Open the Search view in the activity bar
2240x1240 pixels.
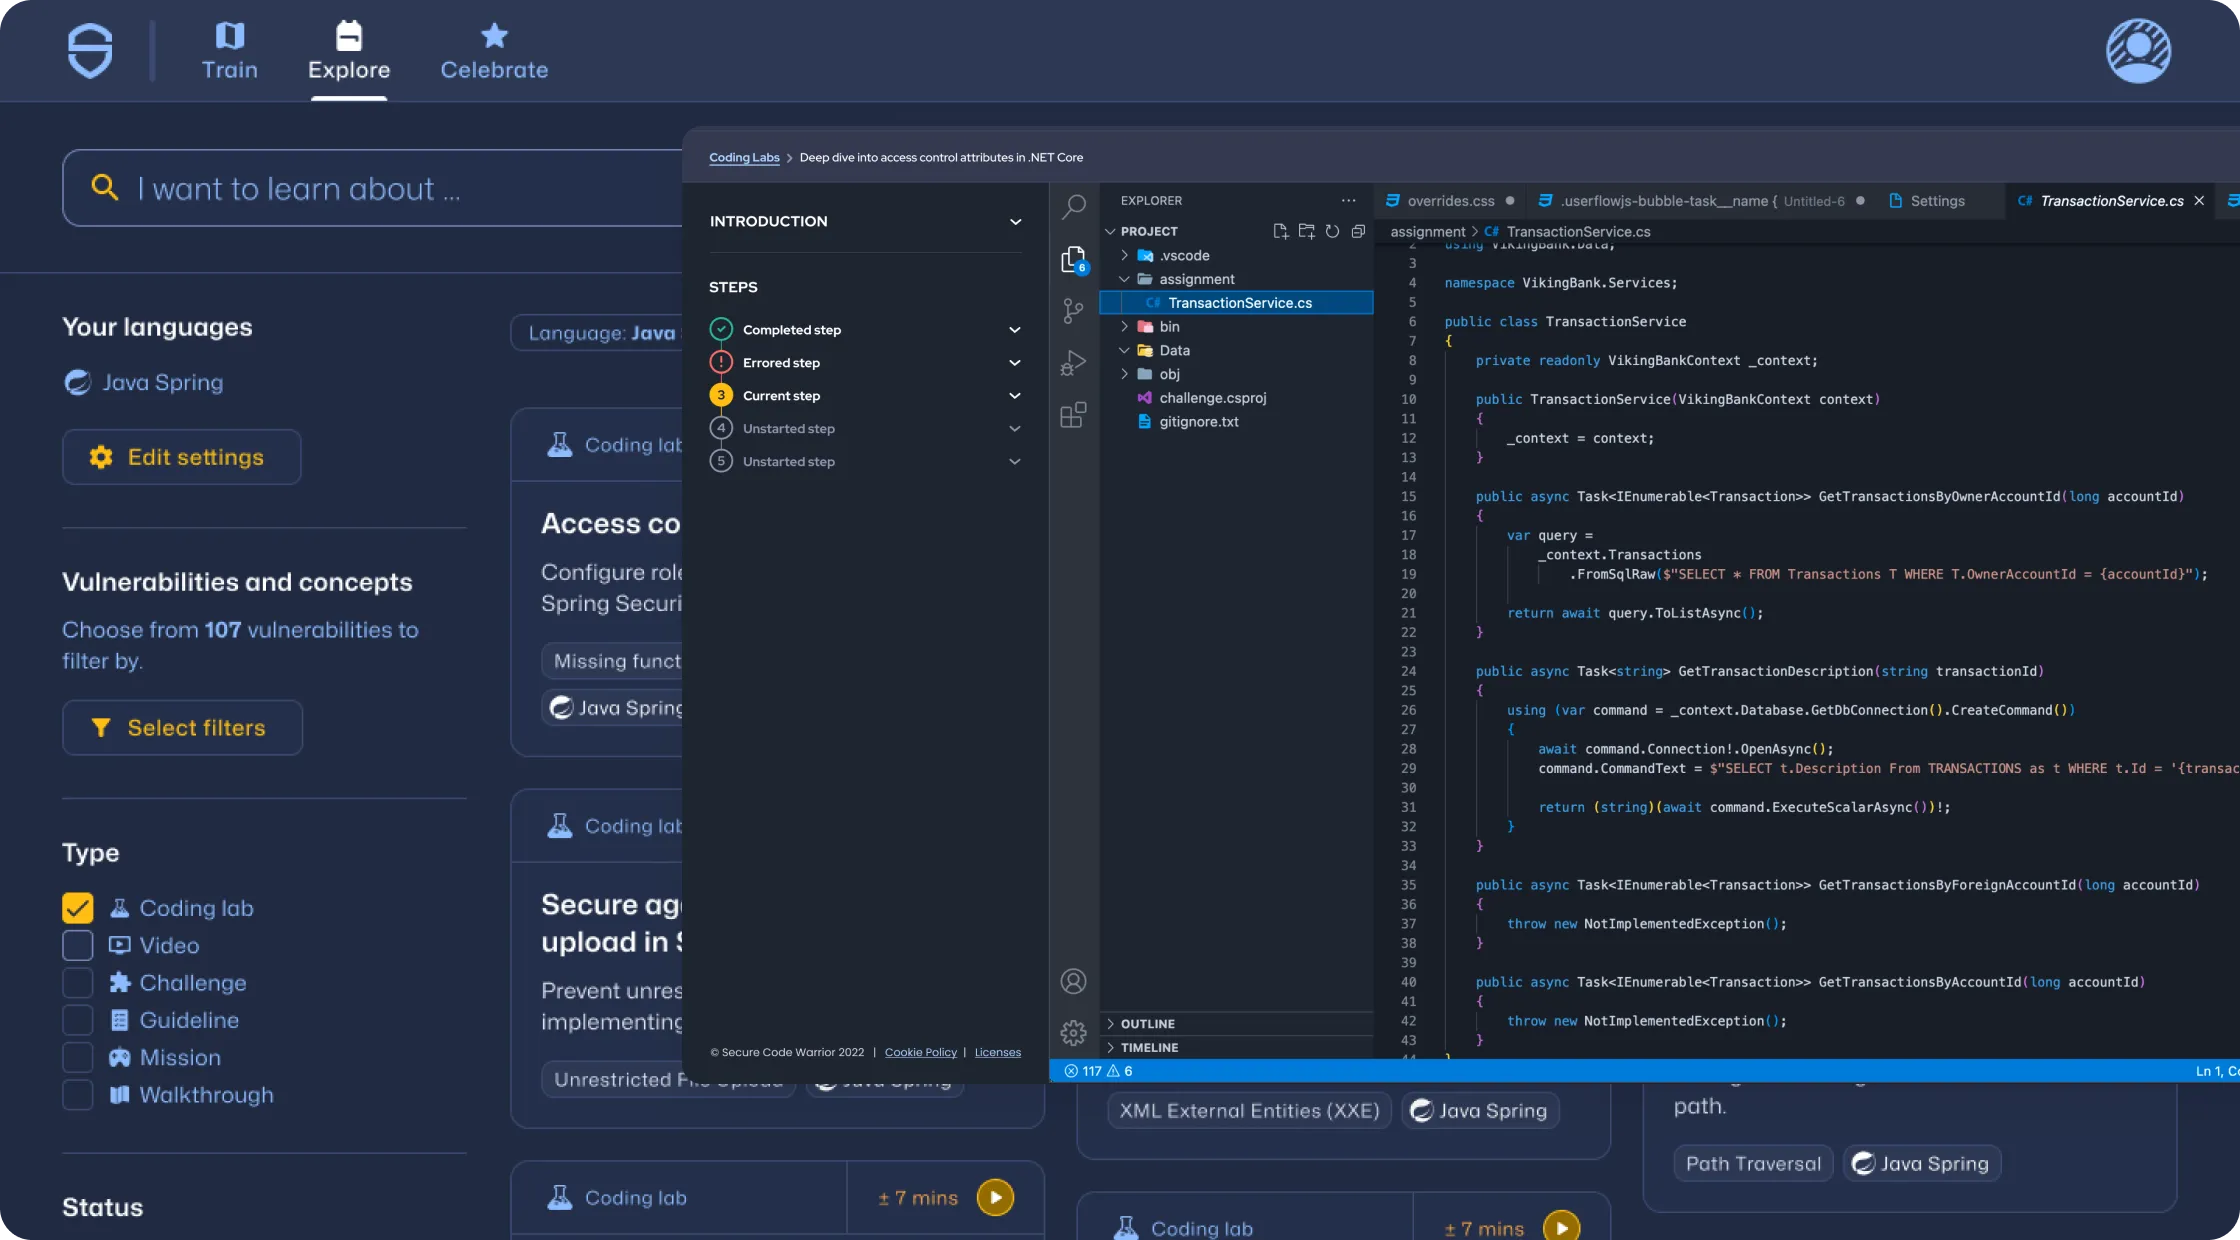tap(1073, 206)
